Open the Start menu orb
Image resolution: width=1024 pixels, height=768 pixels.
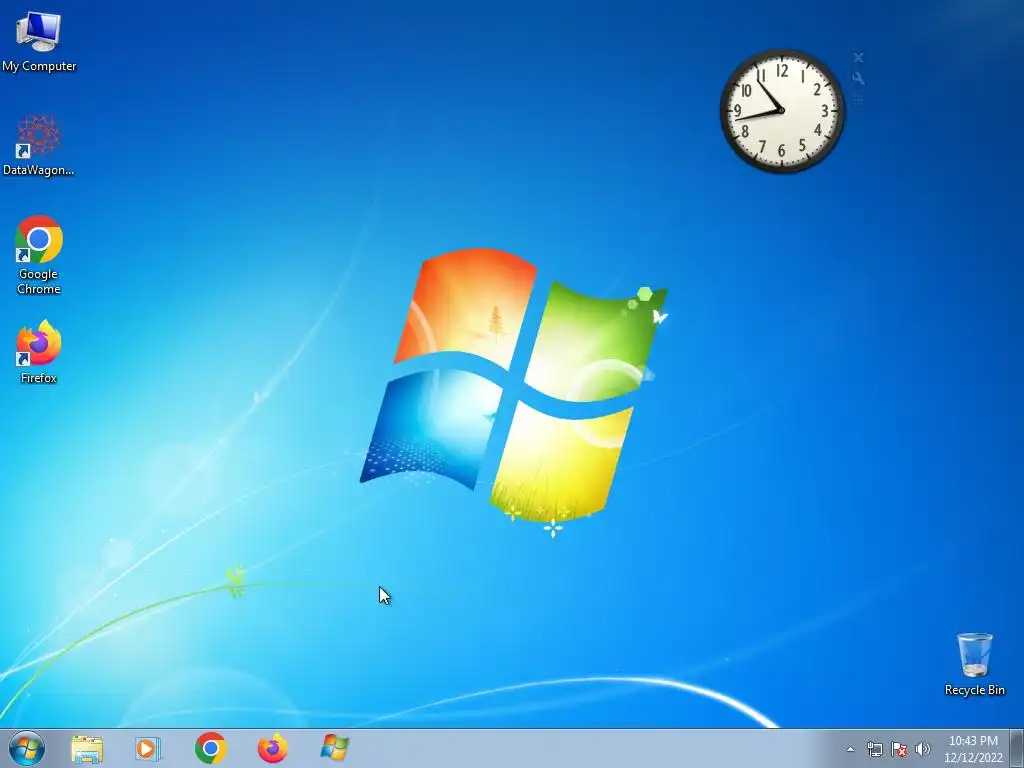27,748
